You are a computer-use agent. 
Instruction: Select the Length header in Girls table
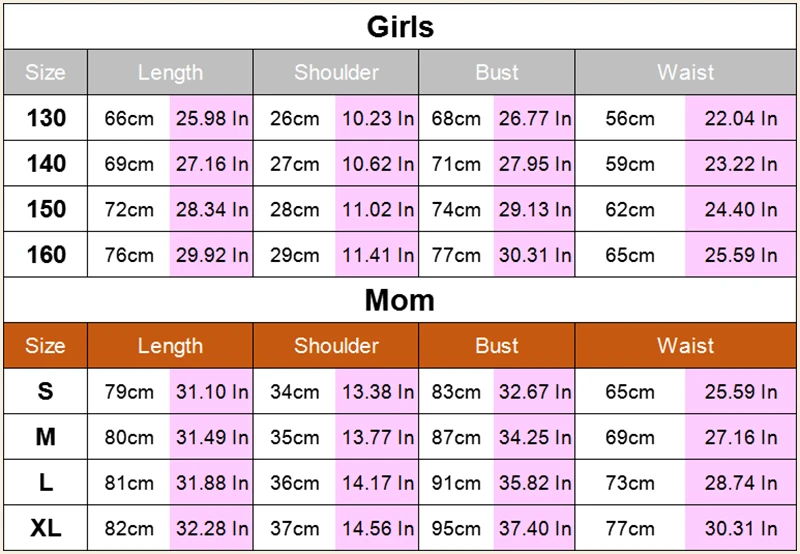tap(170, 72)
